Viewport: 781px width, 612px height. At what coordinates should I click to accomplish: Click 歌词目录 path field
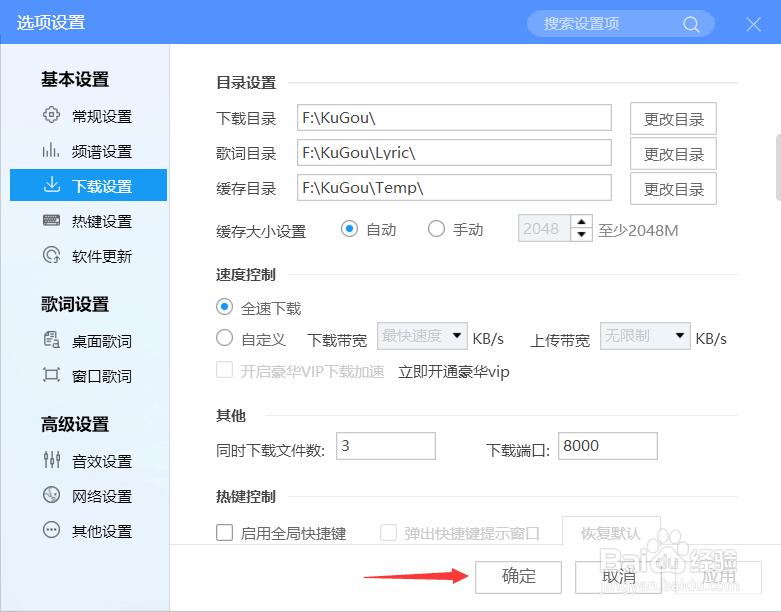pyautogui.click(x=454, y=152)
